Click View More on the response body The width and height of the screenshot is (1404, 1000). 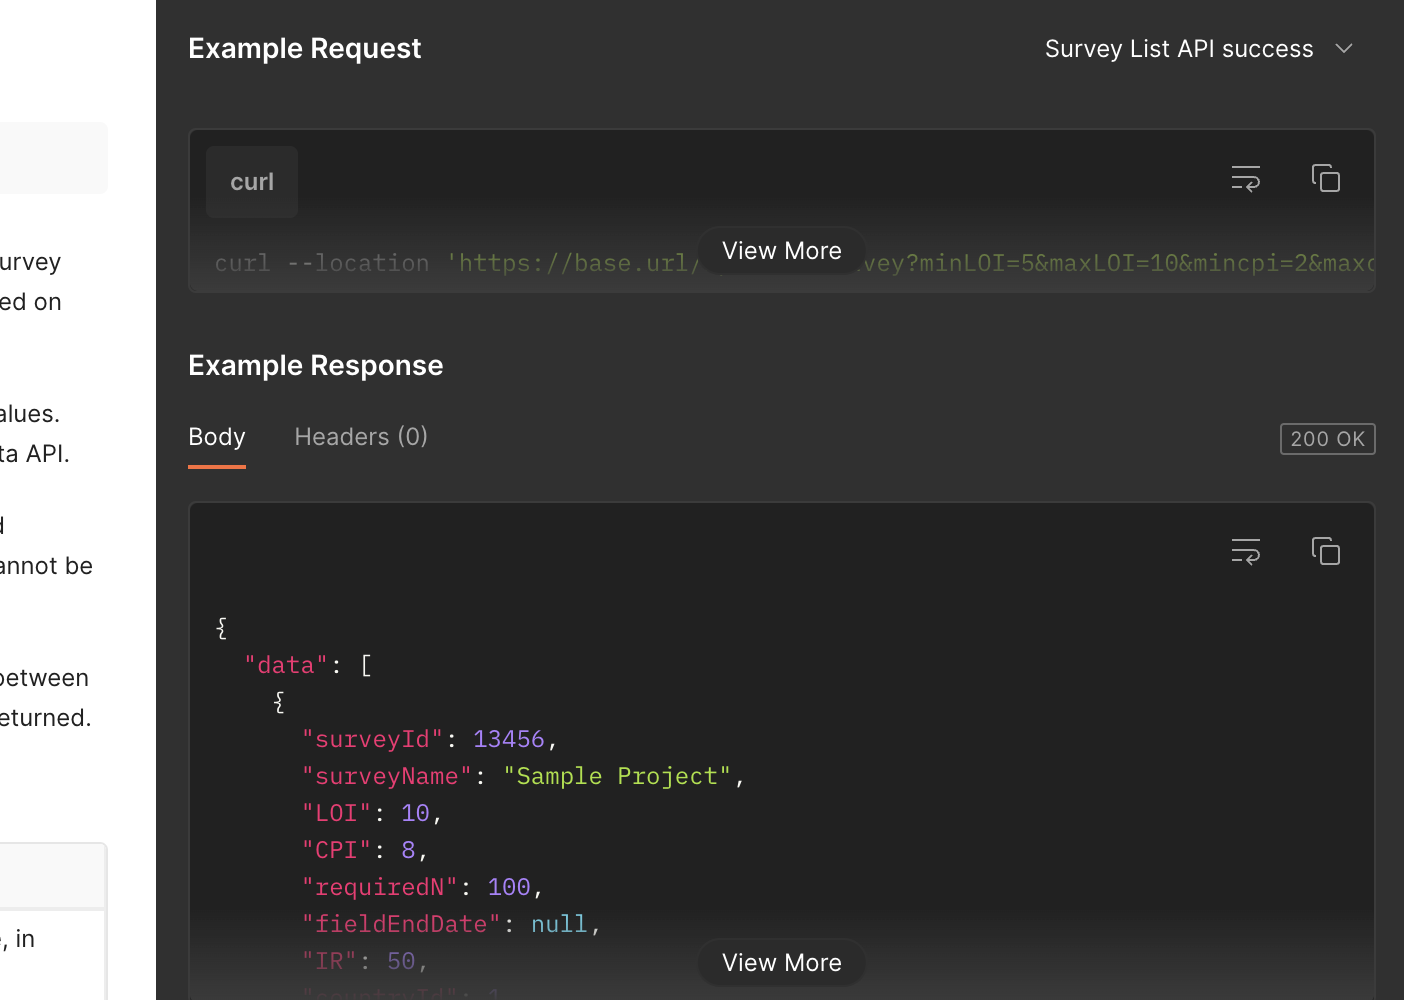[x=782, y=963]
